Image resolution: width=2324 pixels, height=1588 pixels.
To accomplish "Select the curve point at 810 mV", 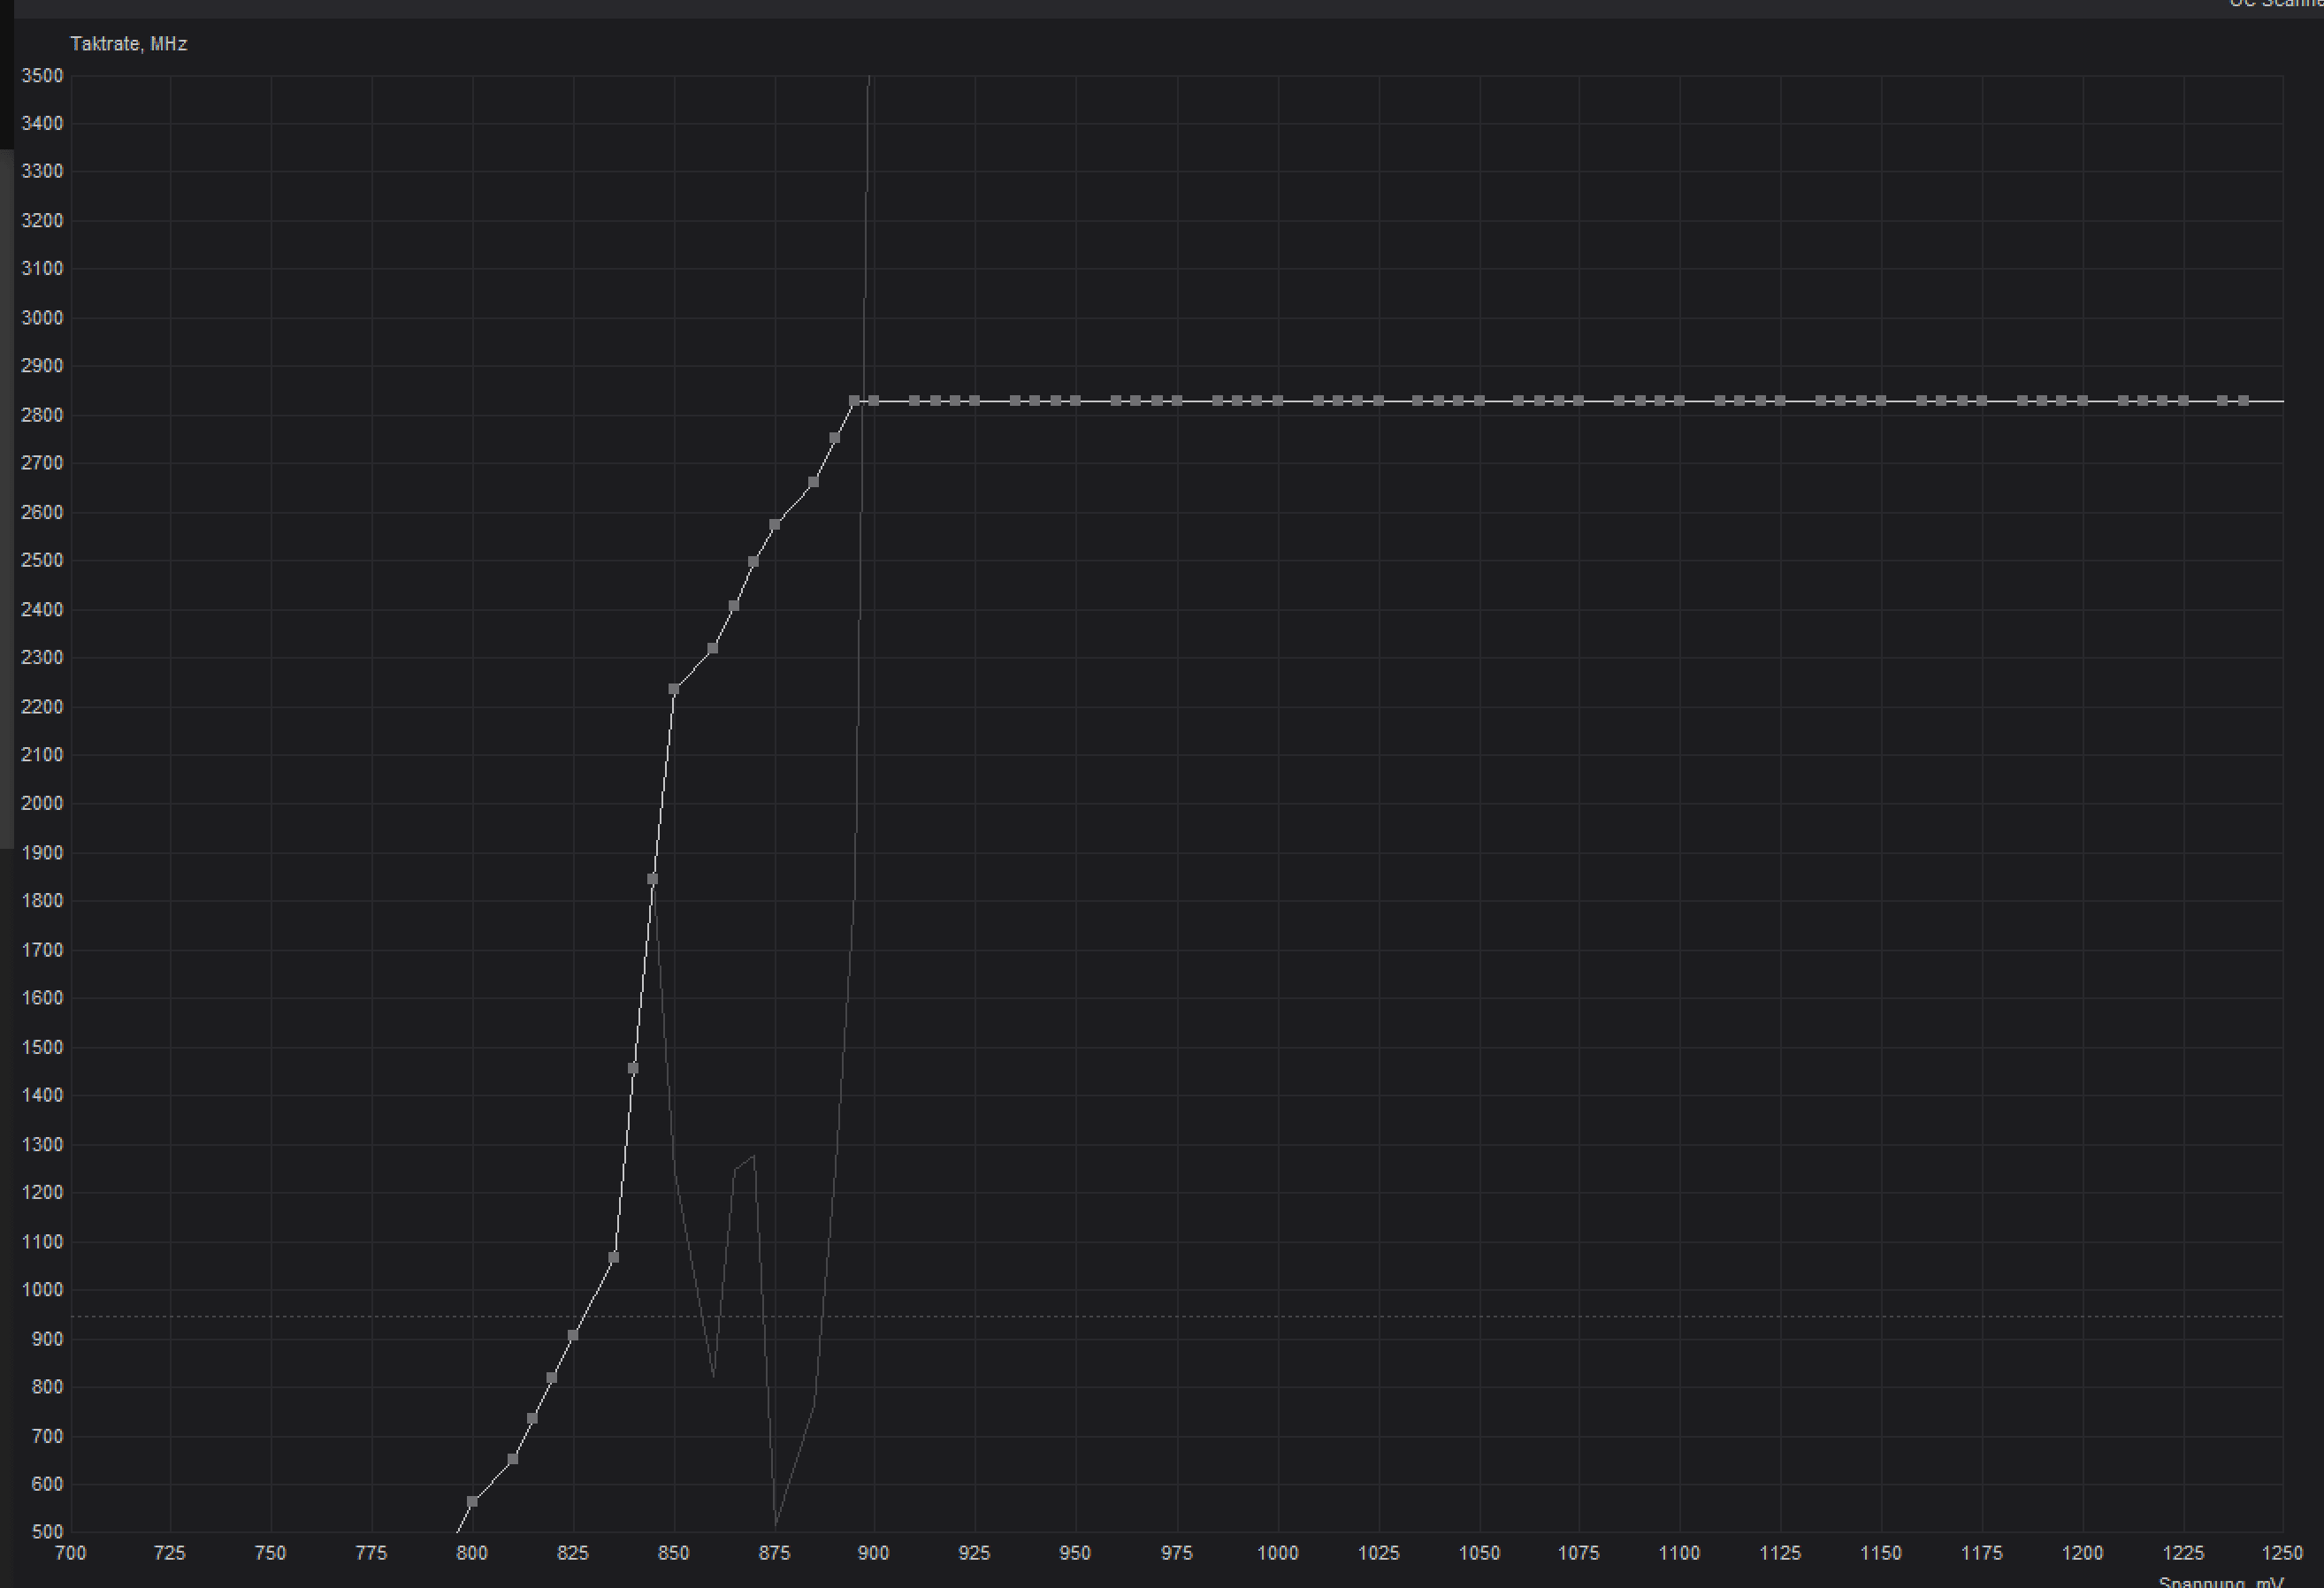I will 513,1459.
